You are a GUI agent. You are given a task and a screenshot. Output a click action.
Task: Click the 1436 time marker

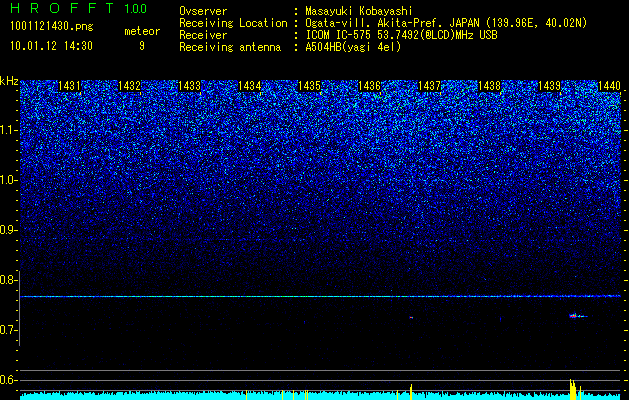369,86
